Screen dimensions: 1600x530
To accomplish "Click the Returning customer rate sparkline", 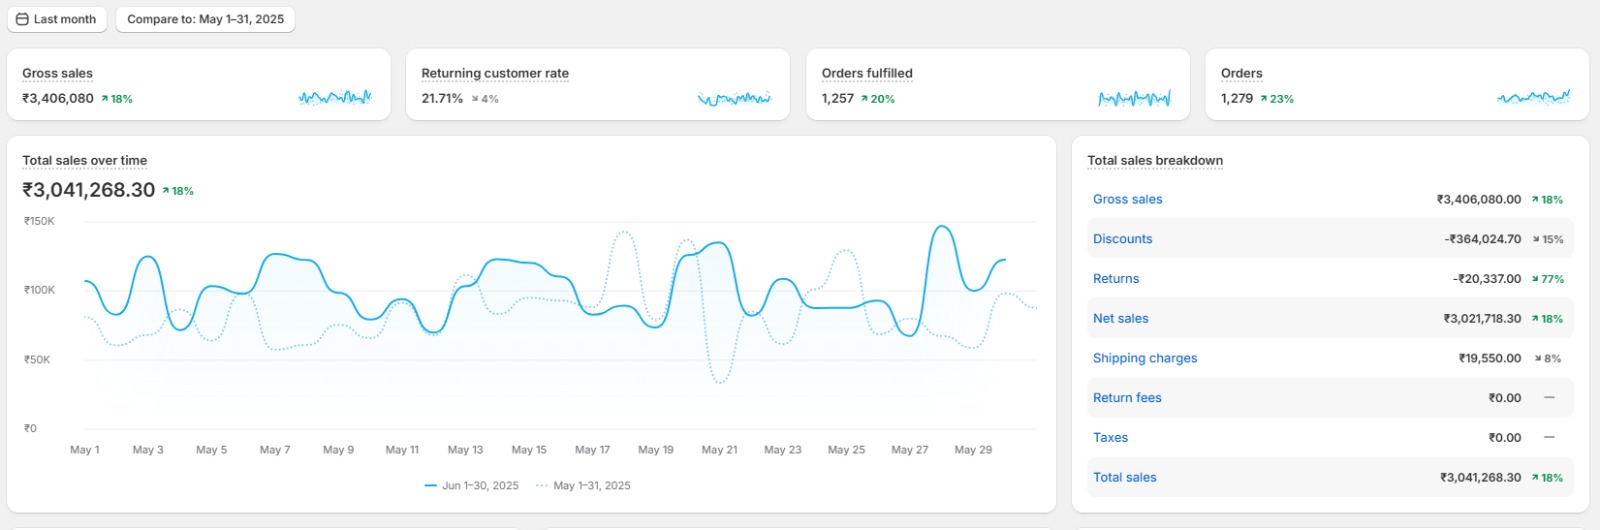I will tap(734, 98).
